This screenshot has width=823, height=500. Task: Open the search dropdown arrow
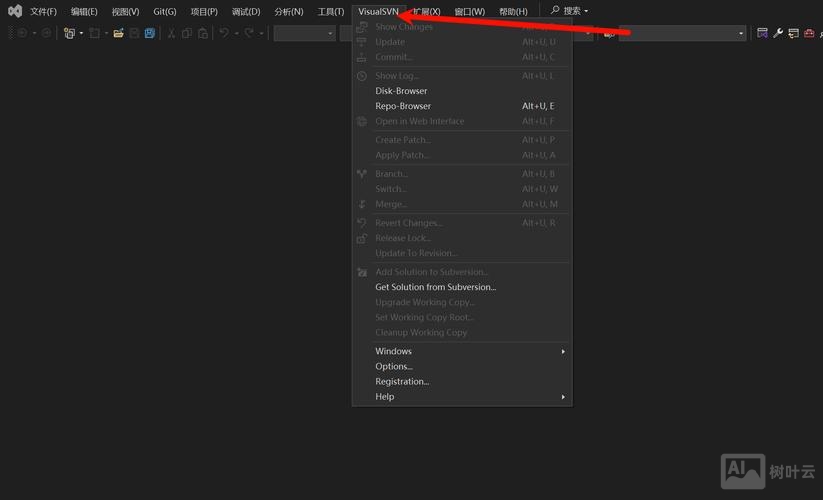click(586, 11)
